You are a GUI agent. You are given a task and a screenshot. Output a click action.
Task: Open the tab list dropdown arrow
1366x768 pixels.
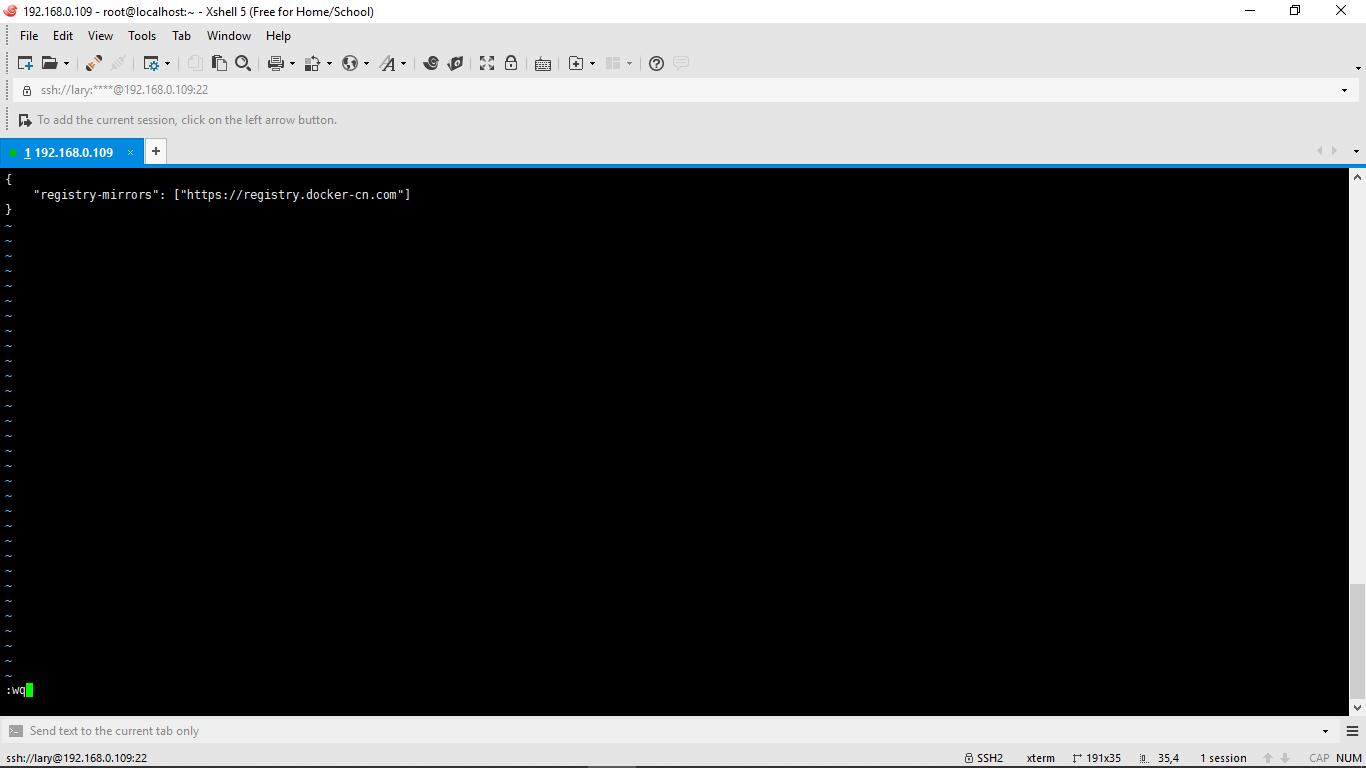point(1356,151)
